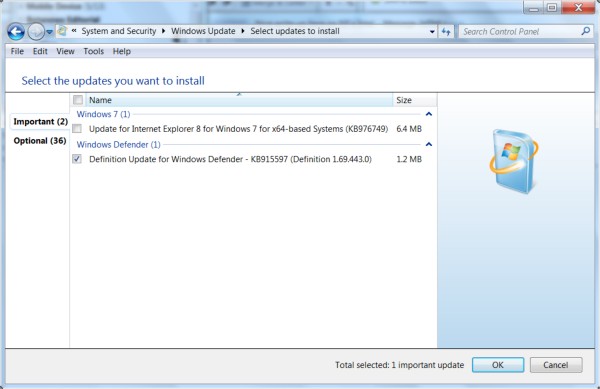Click the Cancel button
This screenshot has width=600, height=389.
556,365
